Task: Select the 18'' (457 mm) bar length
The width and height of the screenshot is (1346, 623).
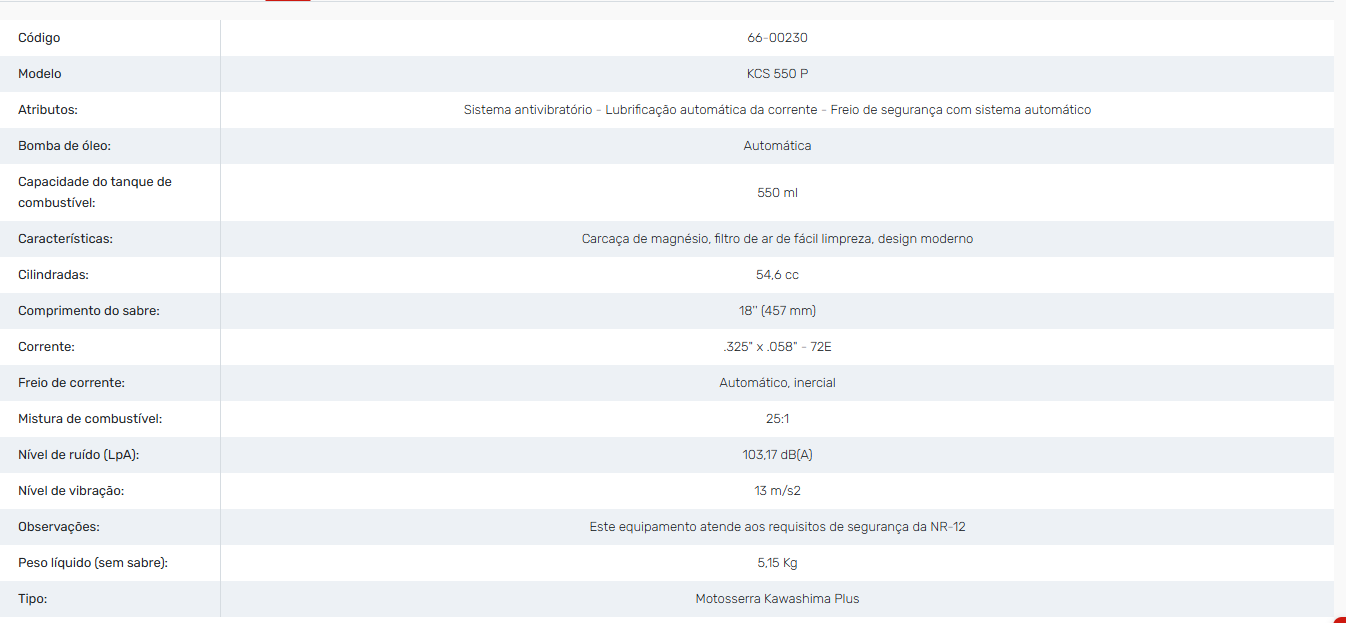Action: tap(777, 311)
